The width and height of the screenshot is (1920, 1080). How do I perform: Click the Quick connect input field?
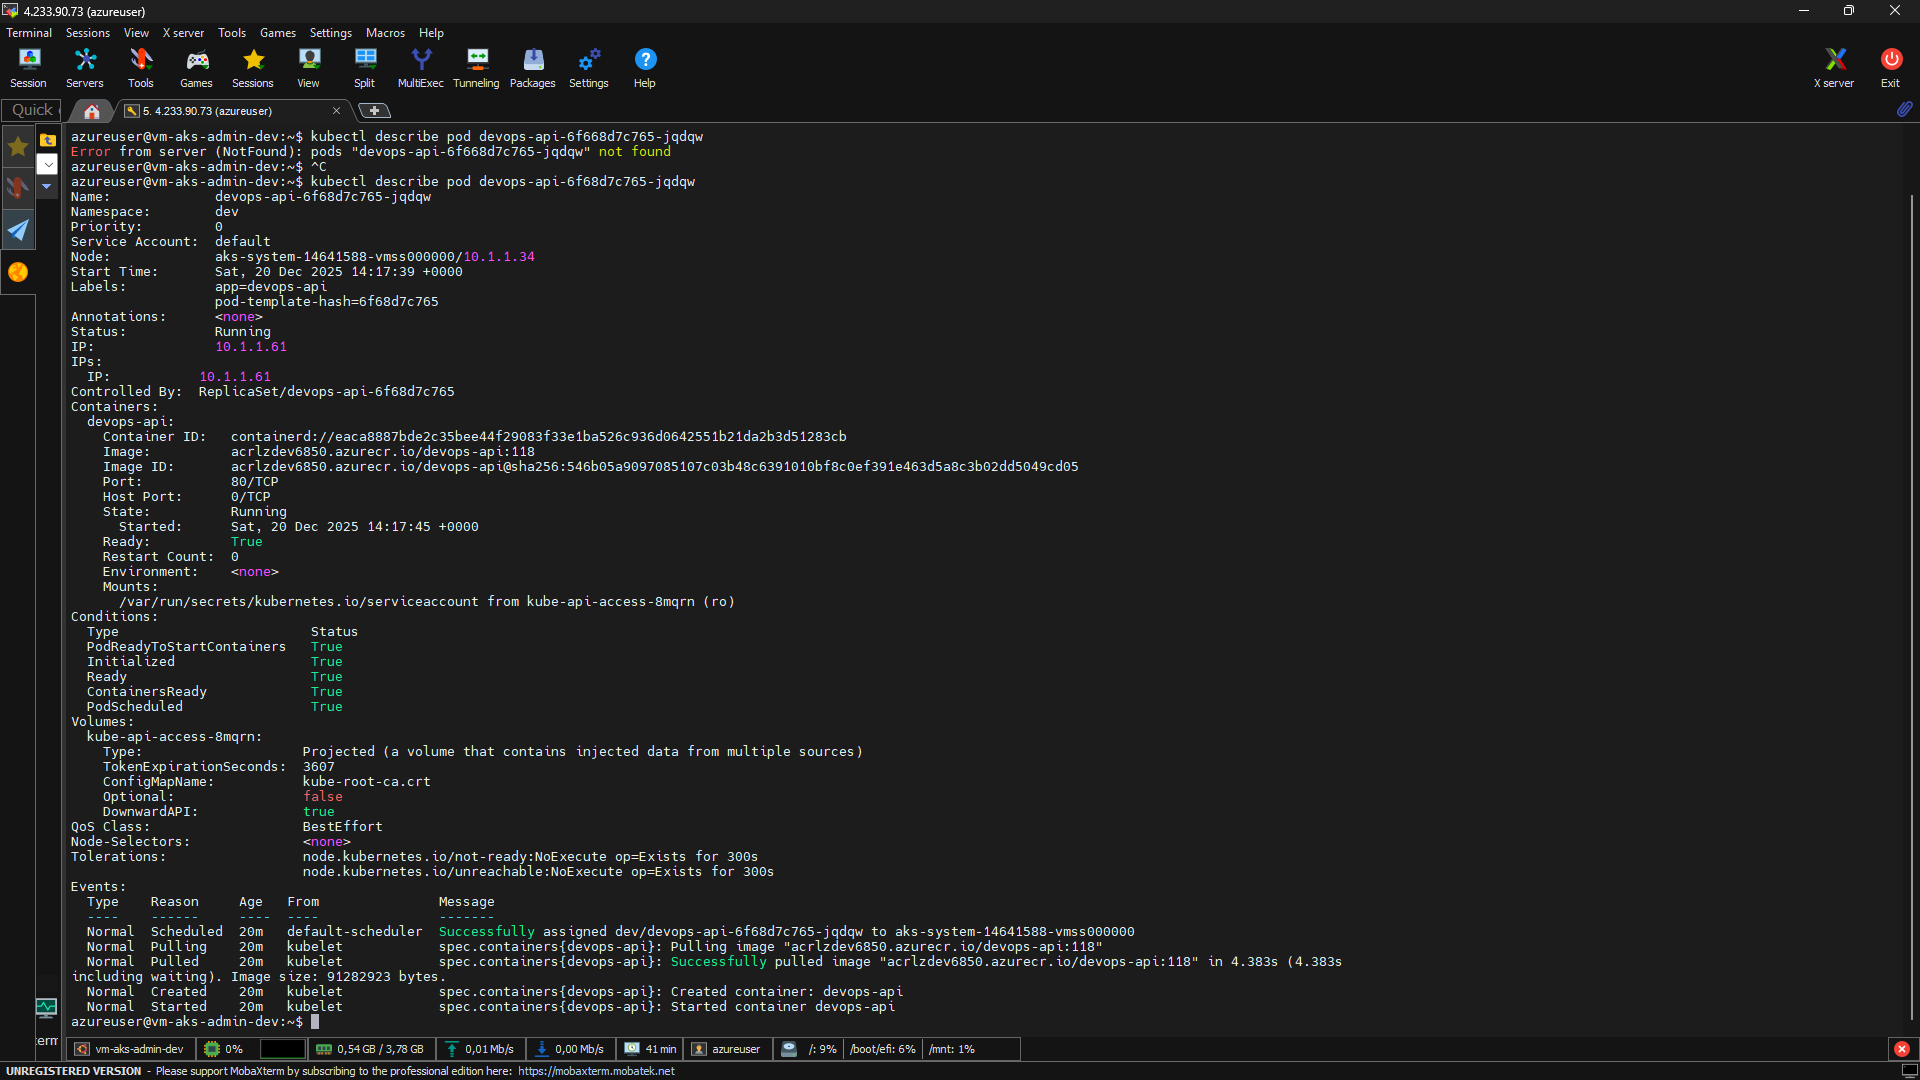(x=32, y=110)
